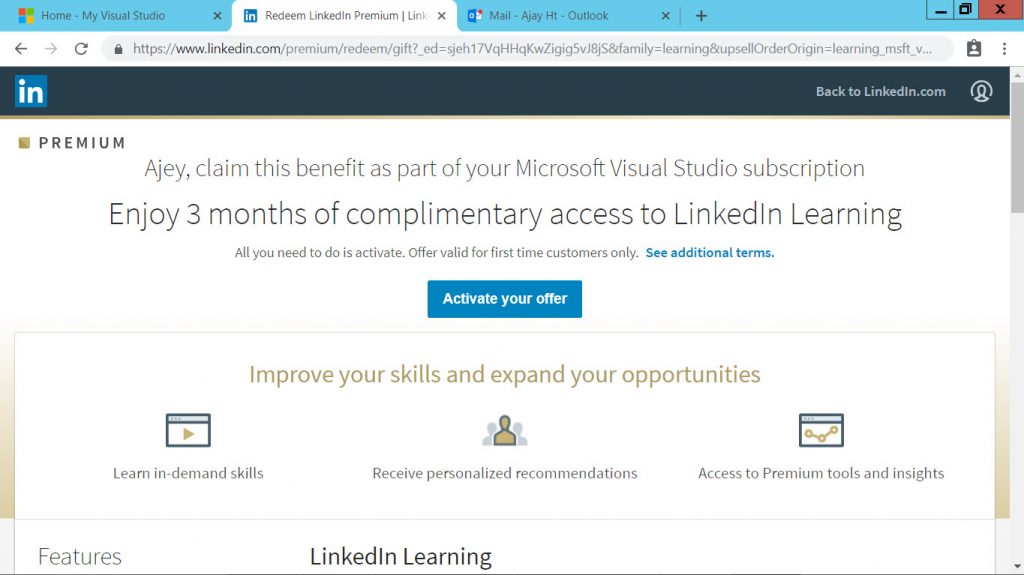This screenshot has height=575, width=1024.
Task: Click the vertical scrollbar down arrow
Action: tap(1017, 567)
